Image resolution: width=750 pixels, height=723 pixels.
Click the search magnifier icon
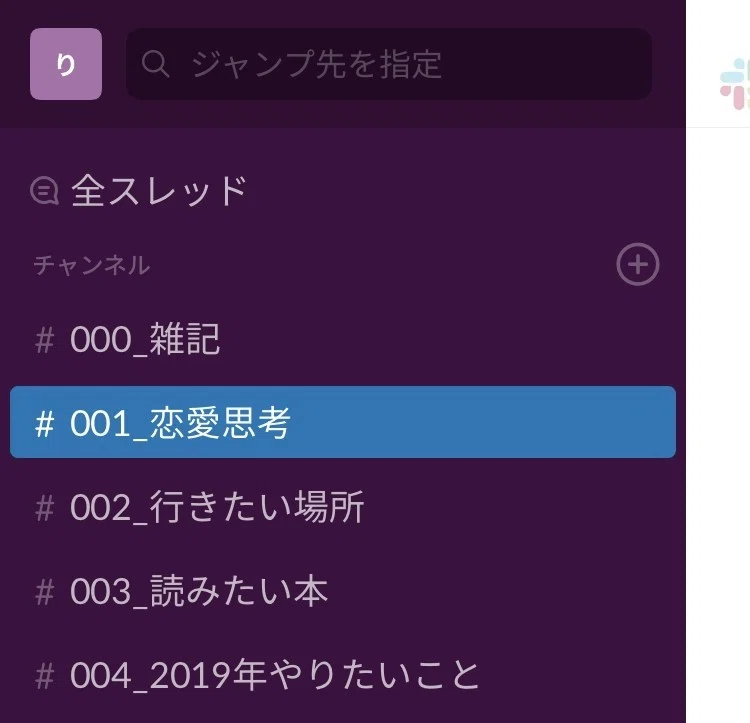[155, 64]
